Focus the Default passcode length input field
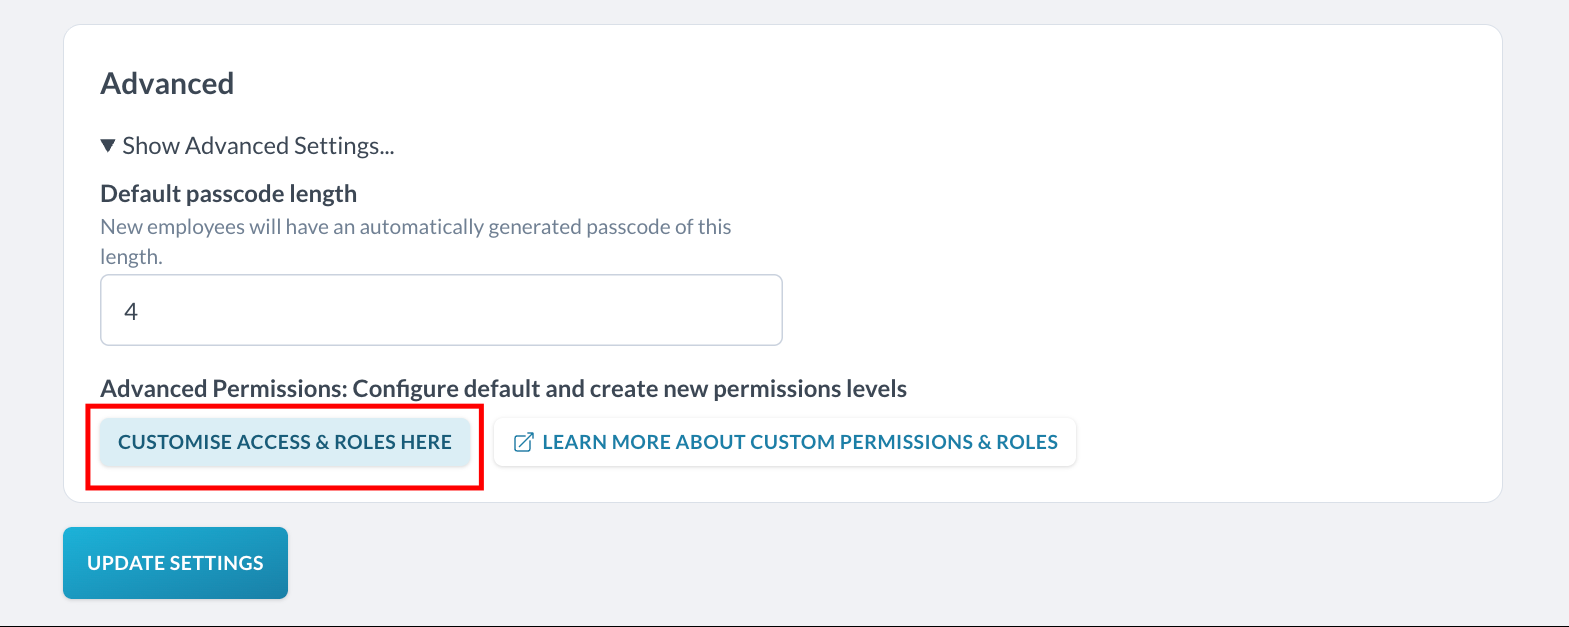This screenshot has height=627, width=1569. (441, 310)
